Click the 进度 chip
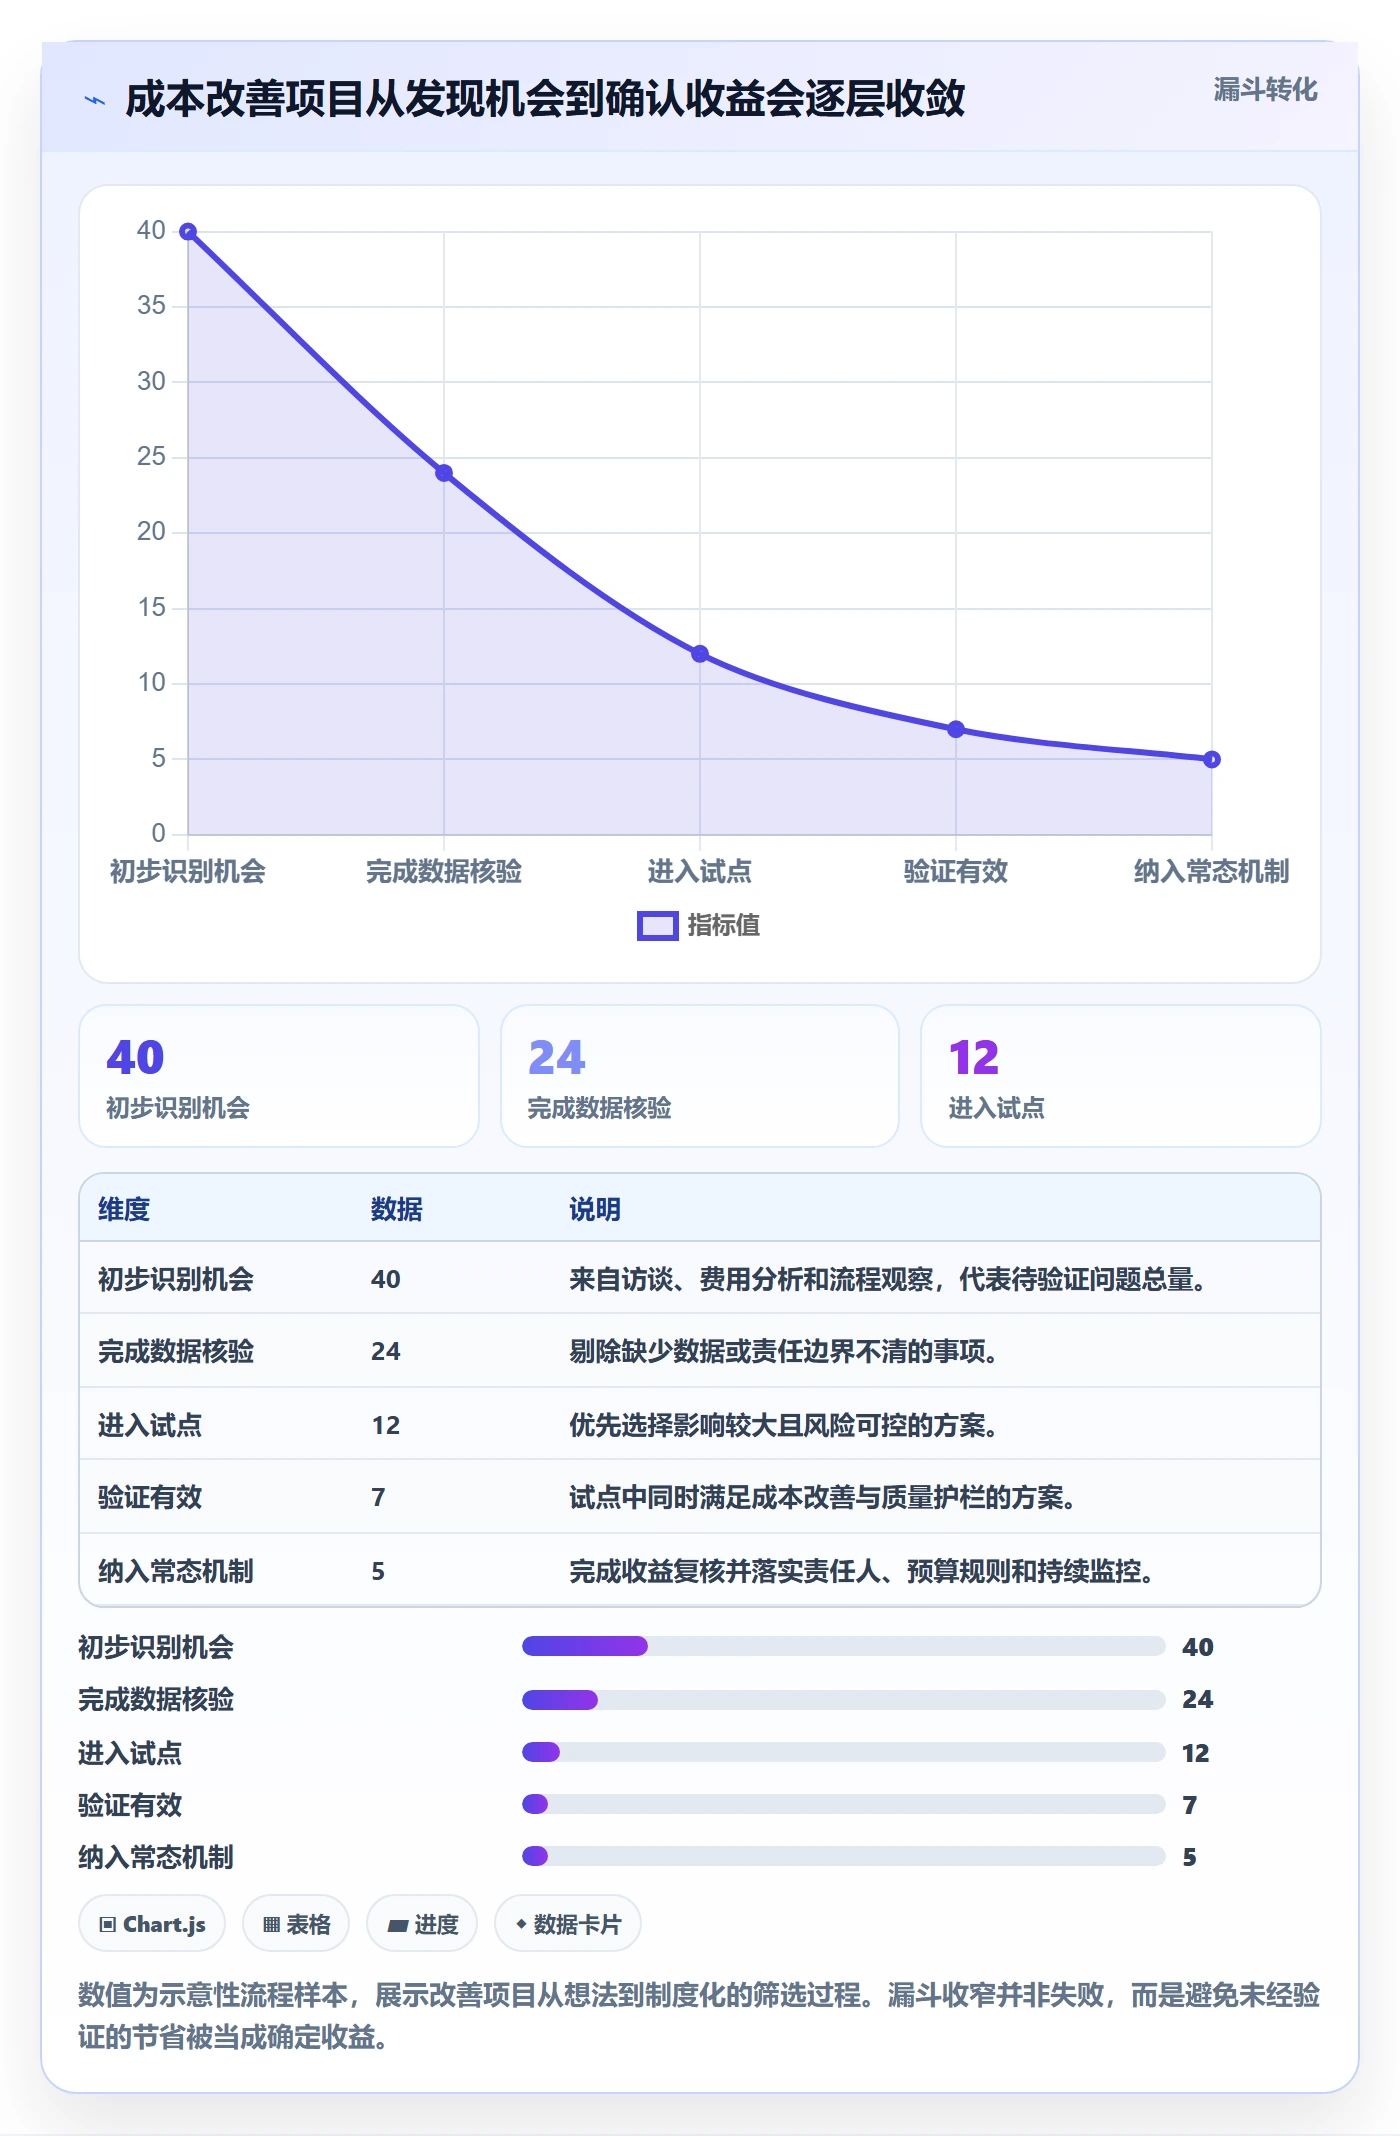Image resolution: width=1400 pixels, height=2136 pixels. (422, 1924)
